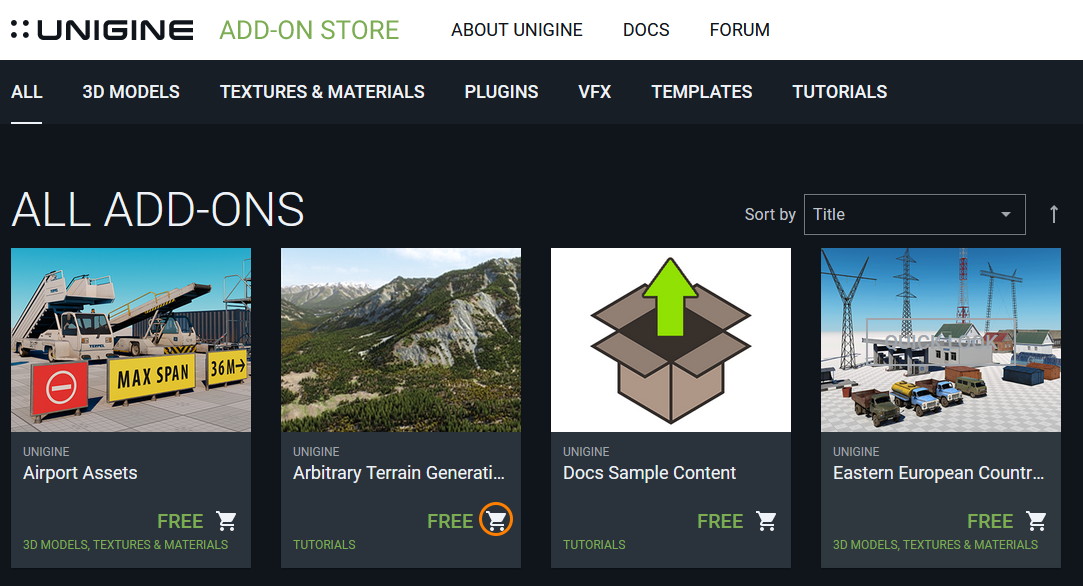
Task: Add Airport Assets to cart
Action: (226, 520)
